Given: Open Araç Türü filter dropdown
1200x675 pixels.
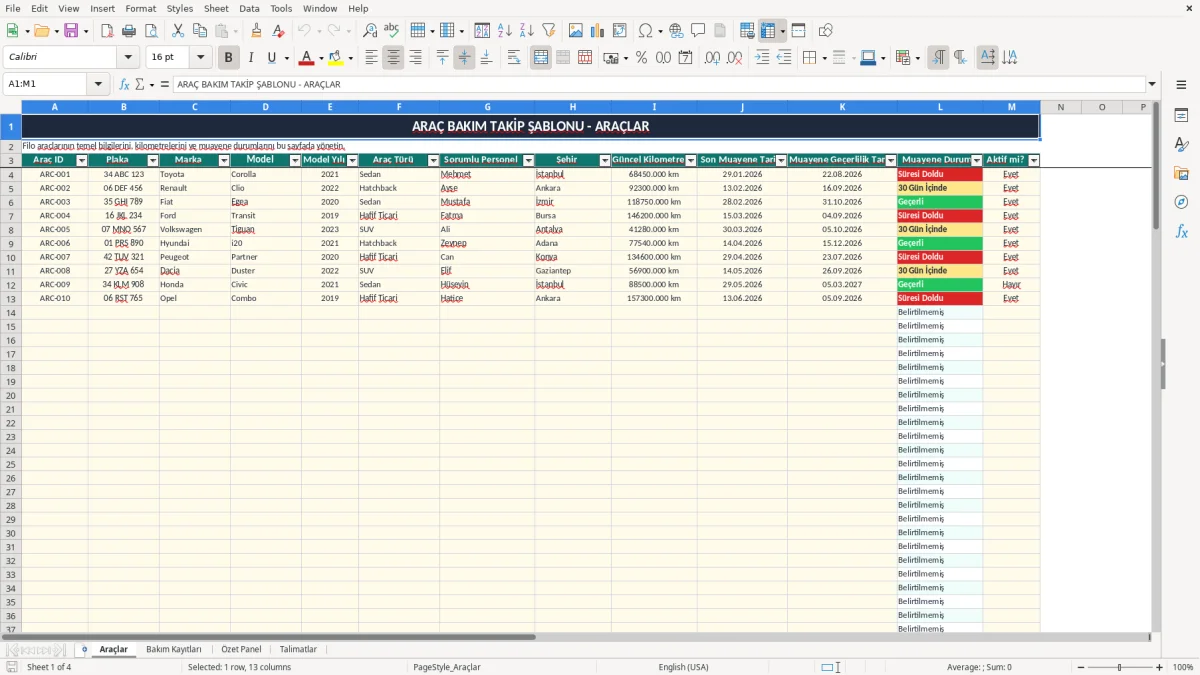Looking at the screenshot, I should tap(433, 160).
